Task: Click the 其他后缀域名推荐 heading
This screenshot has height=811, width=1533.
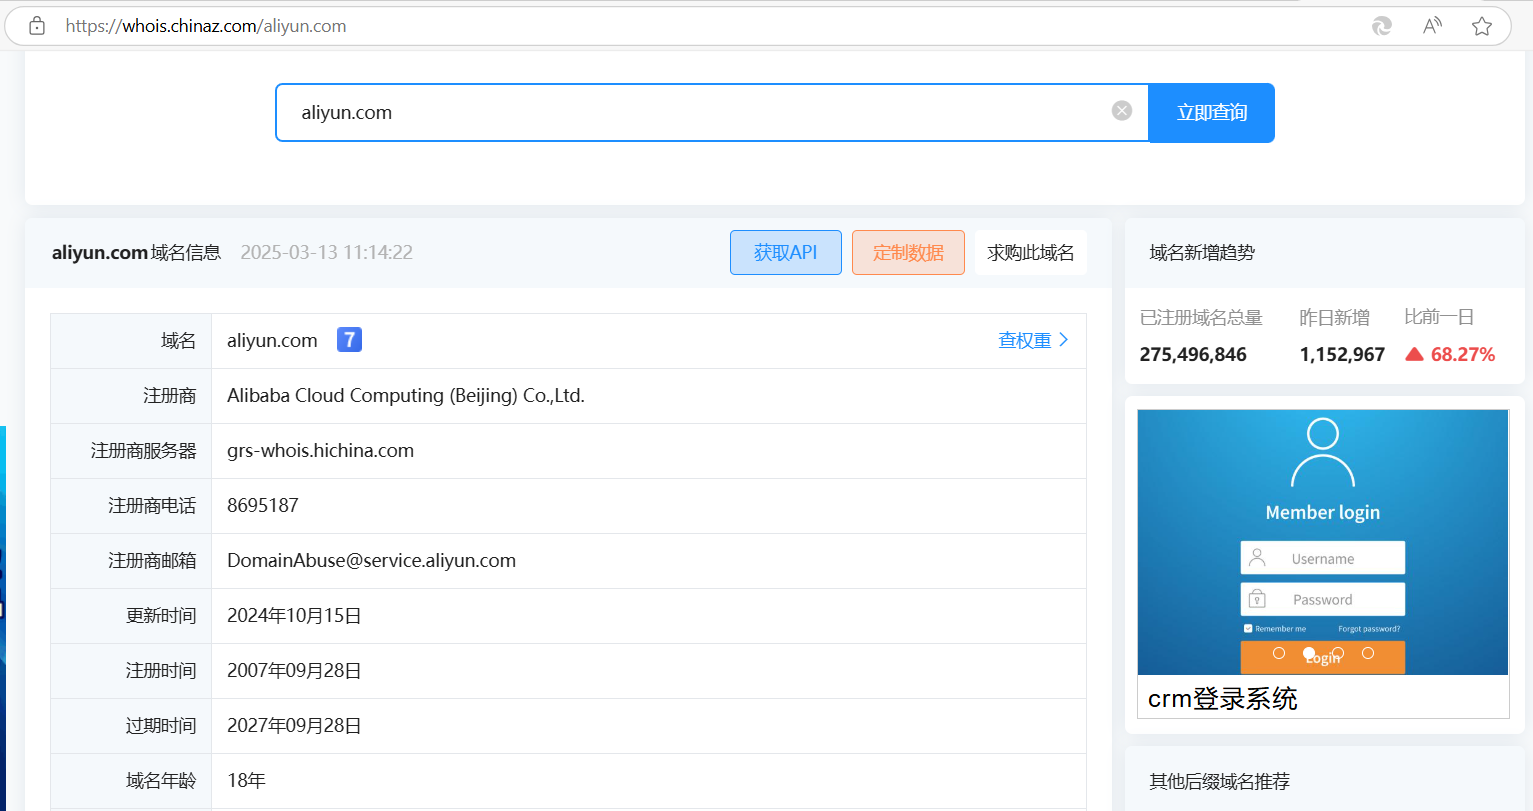Action: click(x=1220, y=781)
